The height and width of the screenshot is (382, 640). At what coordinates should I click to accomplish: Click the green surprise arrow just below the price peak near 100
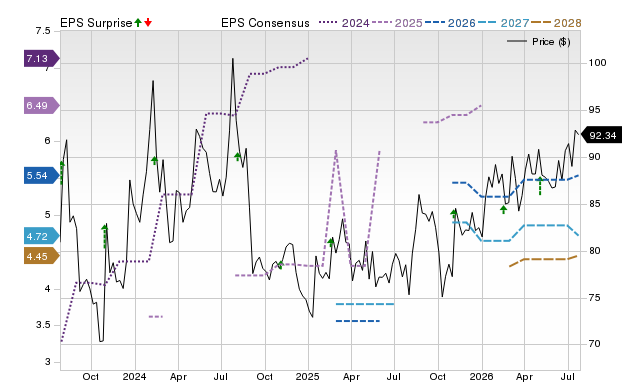pyautogui.click(x=238, y=156)
